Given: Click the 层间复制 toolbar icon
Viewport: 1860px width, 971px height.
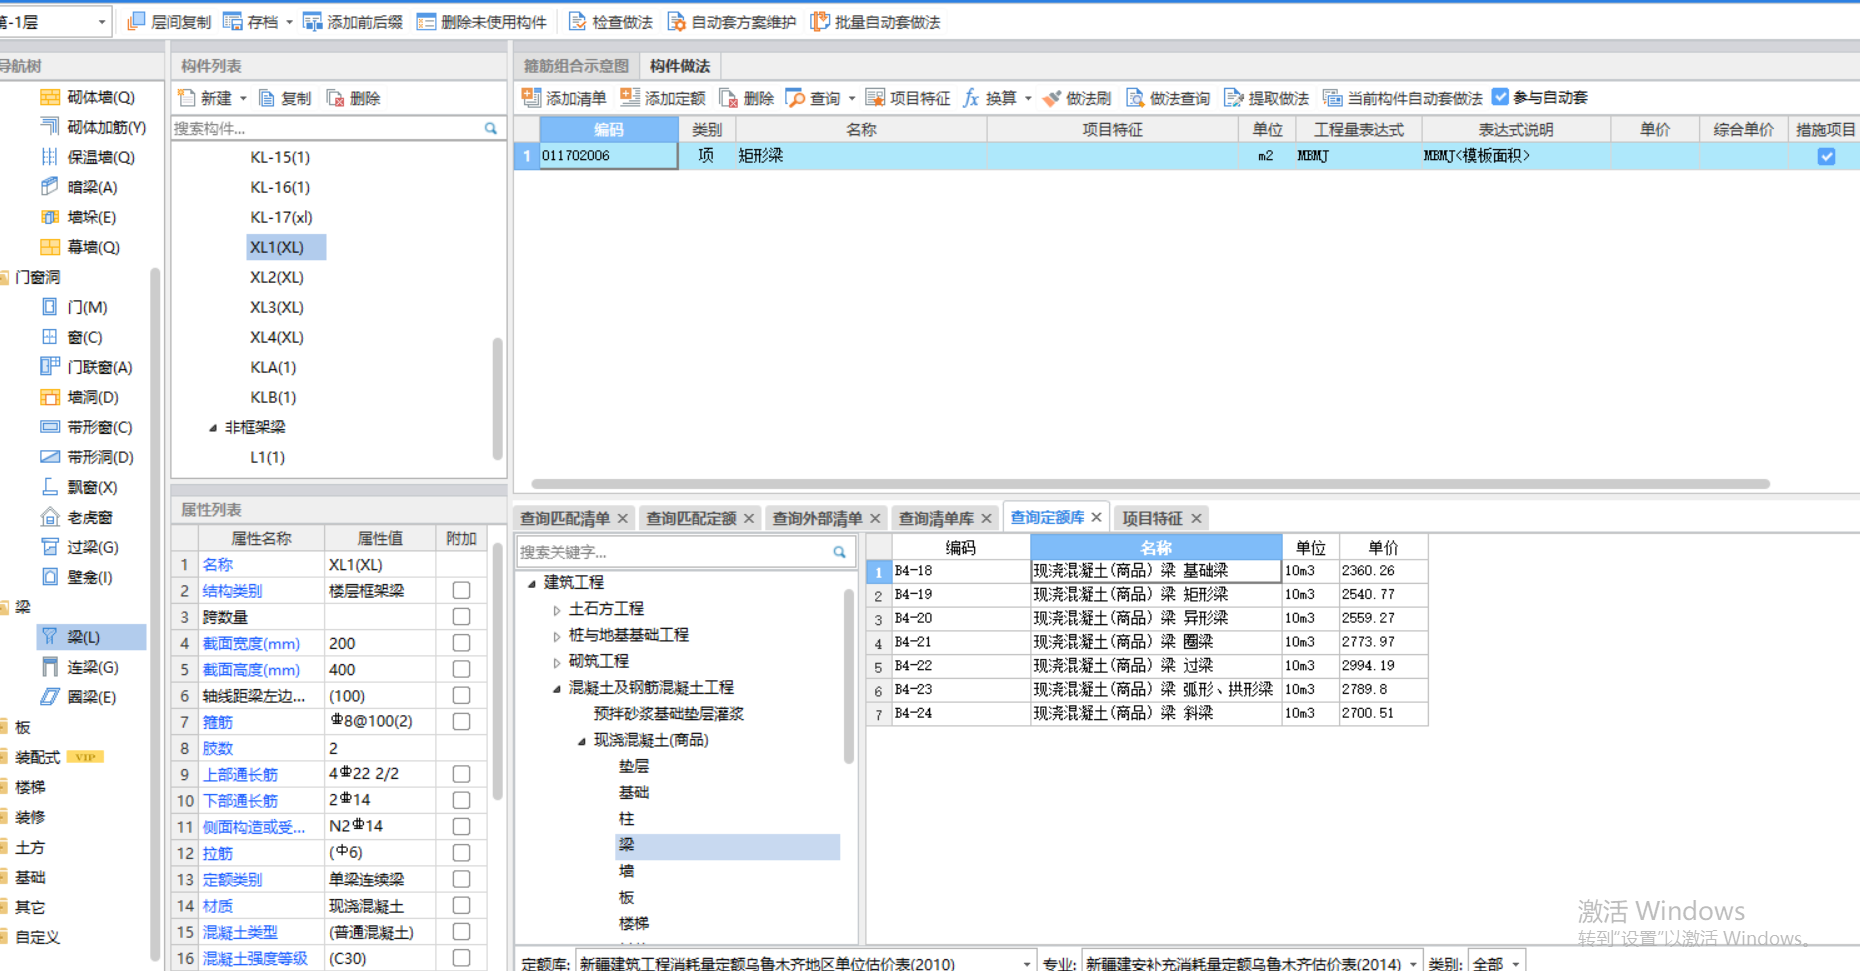Looking at the screenshot, I should point(137,21).
